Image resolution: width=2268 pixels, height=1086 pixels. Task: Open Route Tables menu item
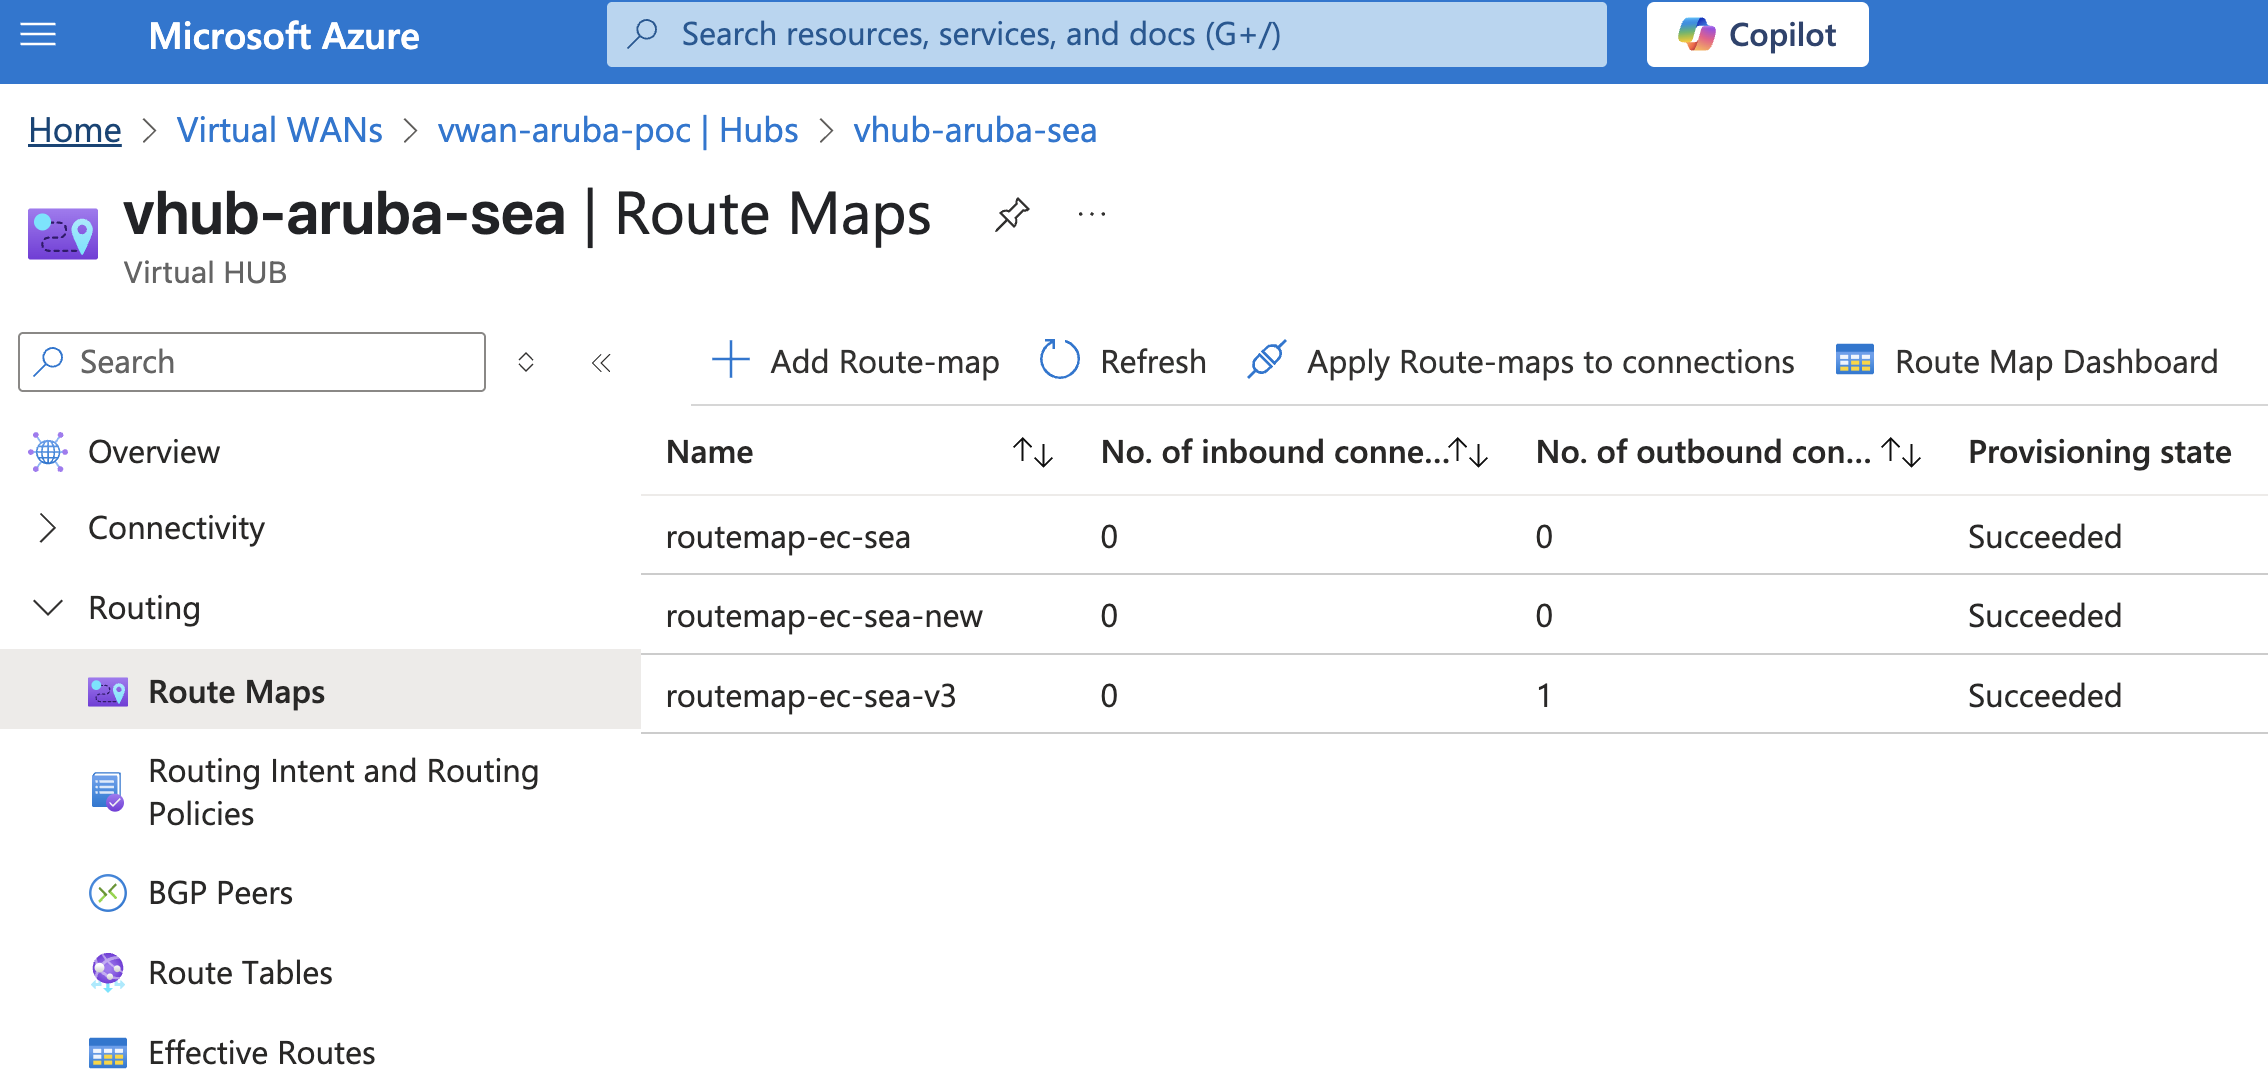coord(240,973)
